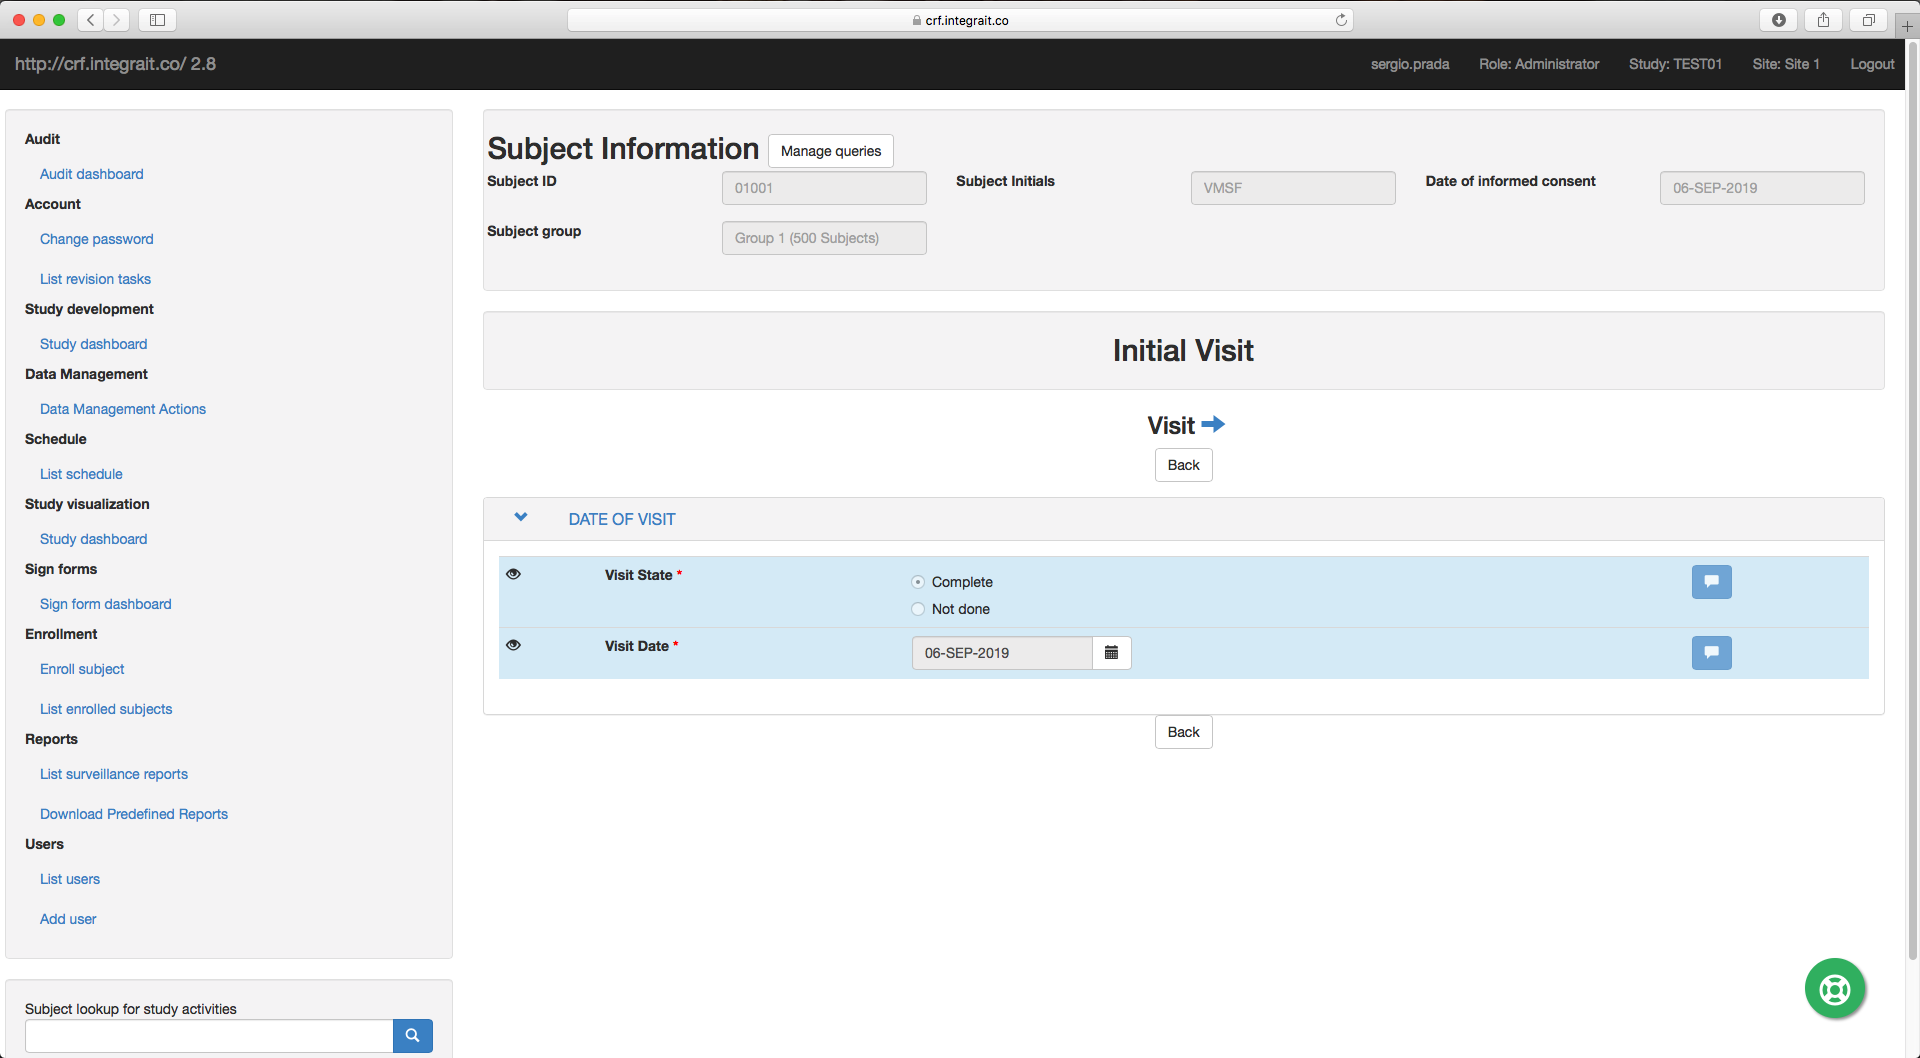Screen dimensions: 1920x1058
Task: Click the Visit arrow to proceed
Action: click(1213, 424)
